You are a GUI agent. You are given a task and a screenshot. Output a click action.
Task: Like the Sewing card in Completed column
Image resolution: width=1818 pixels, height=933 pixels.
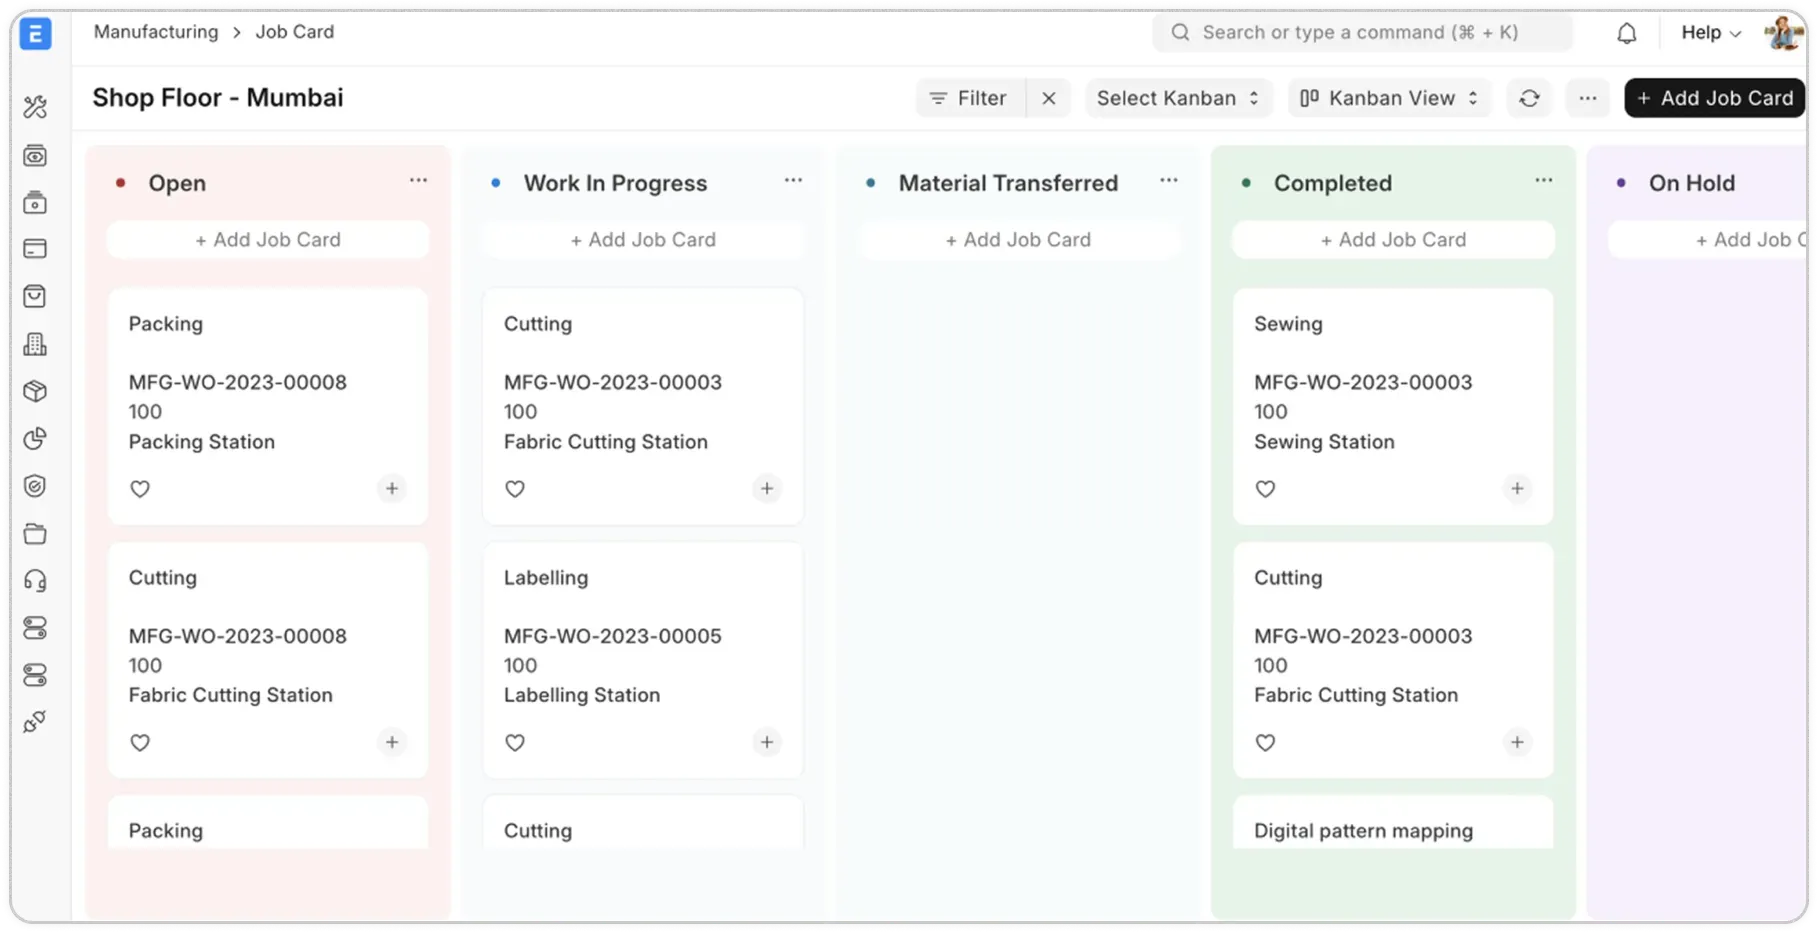tap(1265, 489)
